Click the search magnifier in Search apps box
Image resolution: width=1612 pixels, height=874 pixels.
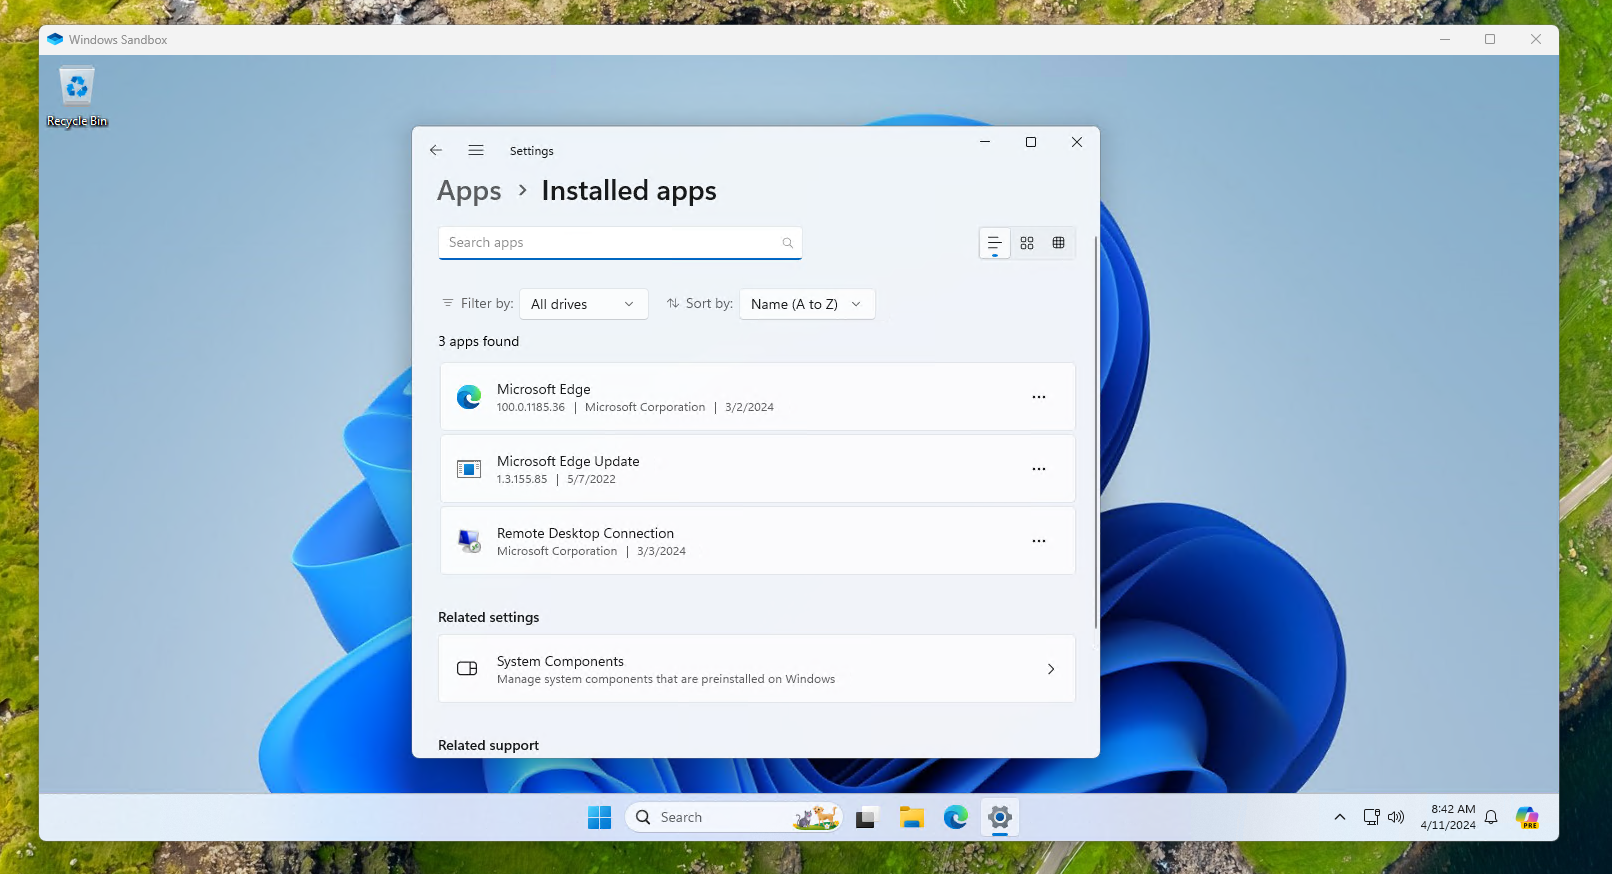pyautogui.click(x=788, y=243)
